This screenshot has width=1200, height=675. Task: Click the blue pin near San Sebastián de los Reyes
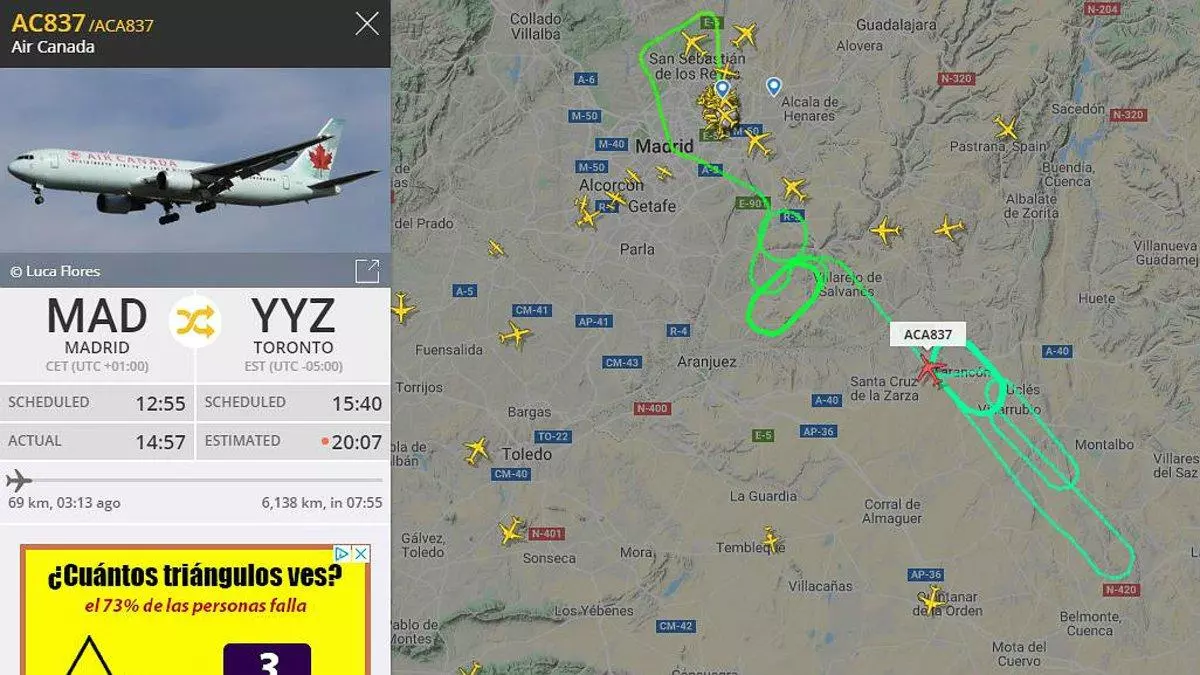pyautogui.click(x=722, y=89)
